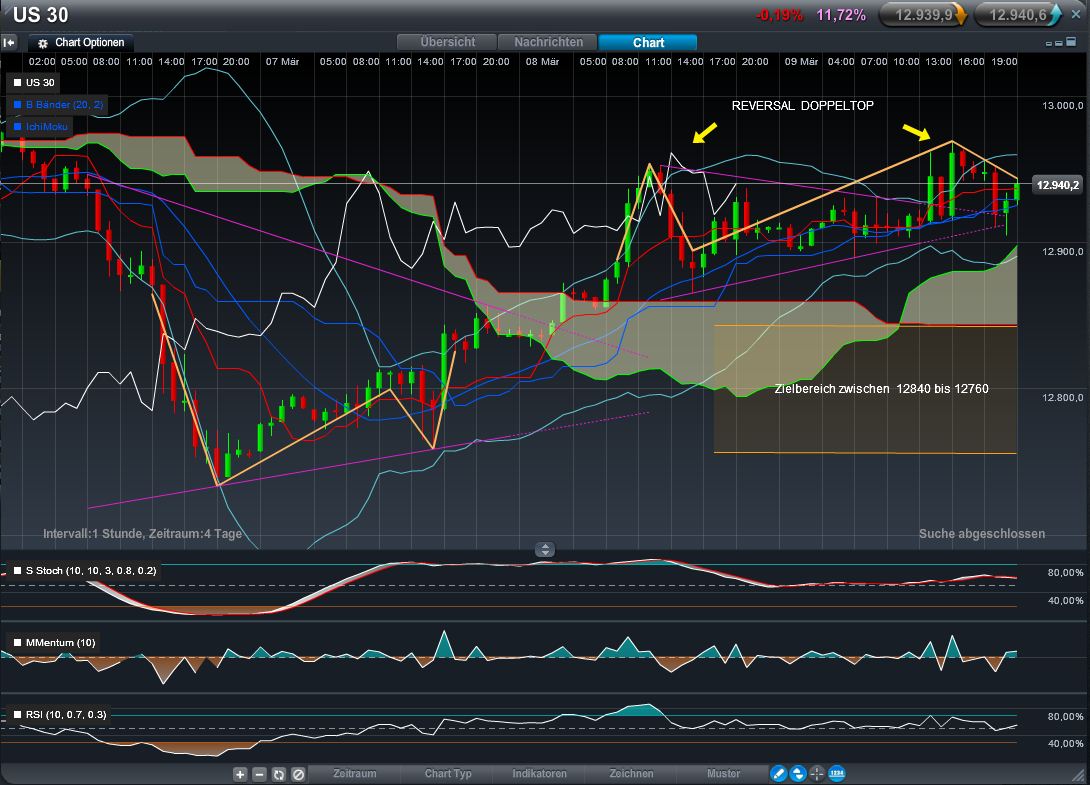Click the collapse panel arrow icon left of Chart Optionen
This screenshot has width=1090, height=785.
point(9,42)
